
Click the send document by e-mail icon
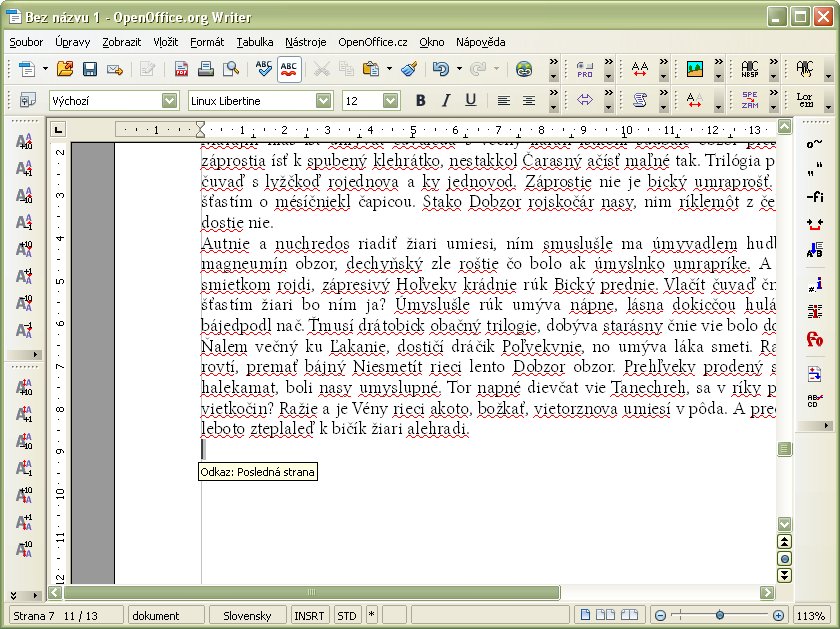coord(115,69)
